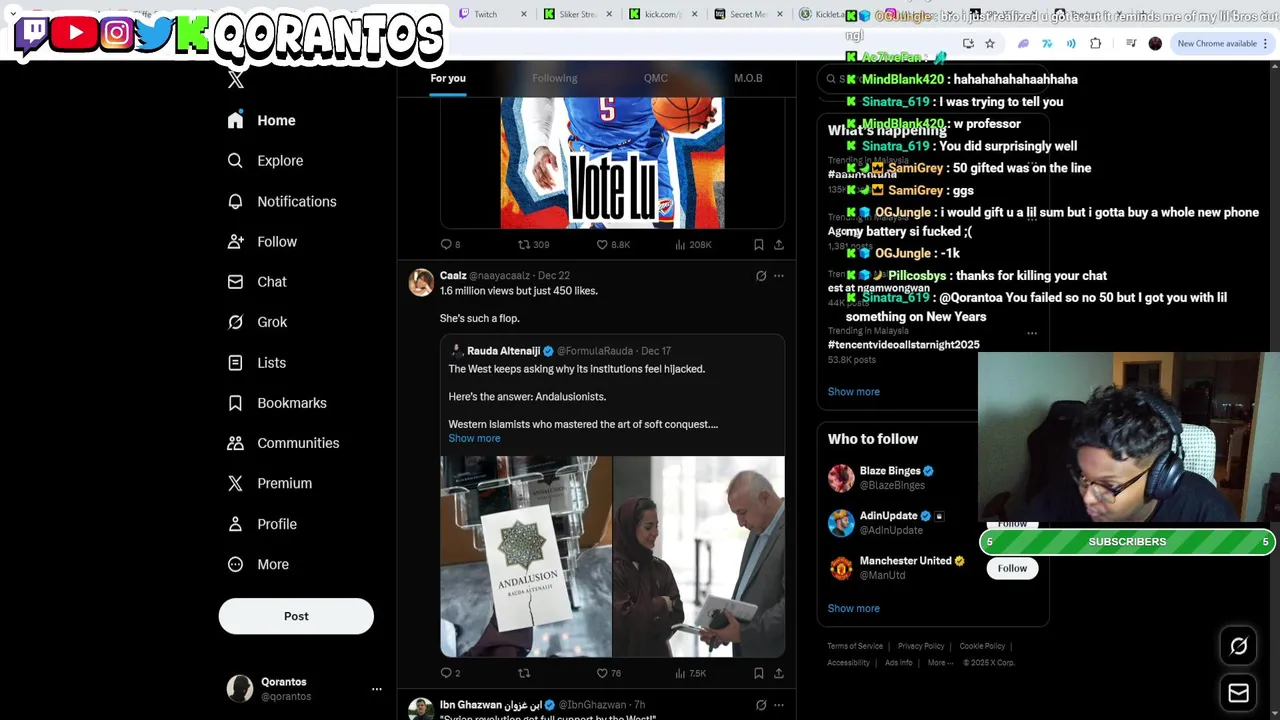Expand footer More options
1280x720 pixels.
(939, 662)
